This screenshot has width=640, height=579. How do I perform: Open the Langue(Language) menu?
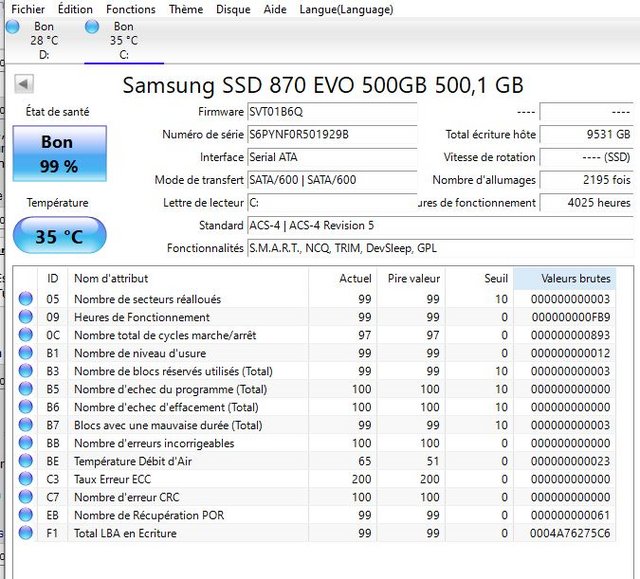coord(346,9)
